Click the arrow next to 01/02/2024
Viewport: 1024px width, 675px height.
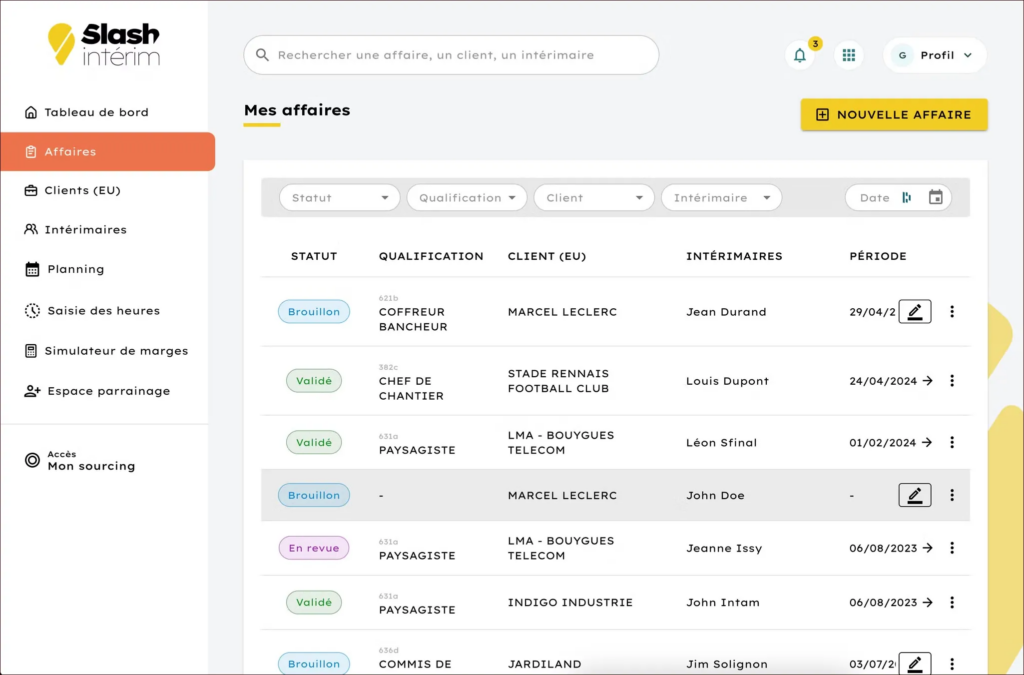click(x=927, y=442)
